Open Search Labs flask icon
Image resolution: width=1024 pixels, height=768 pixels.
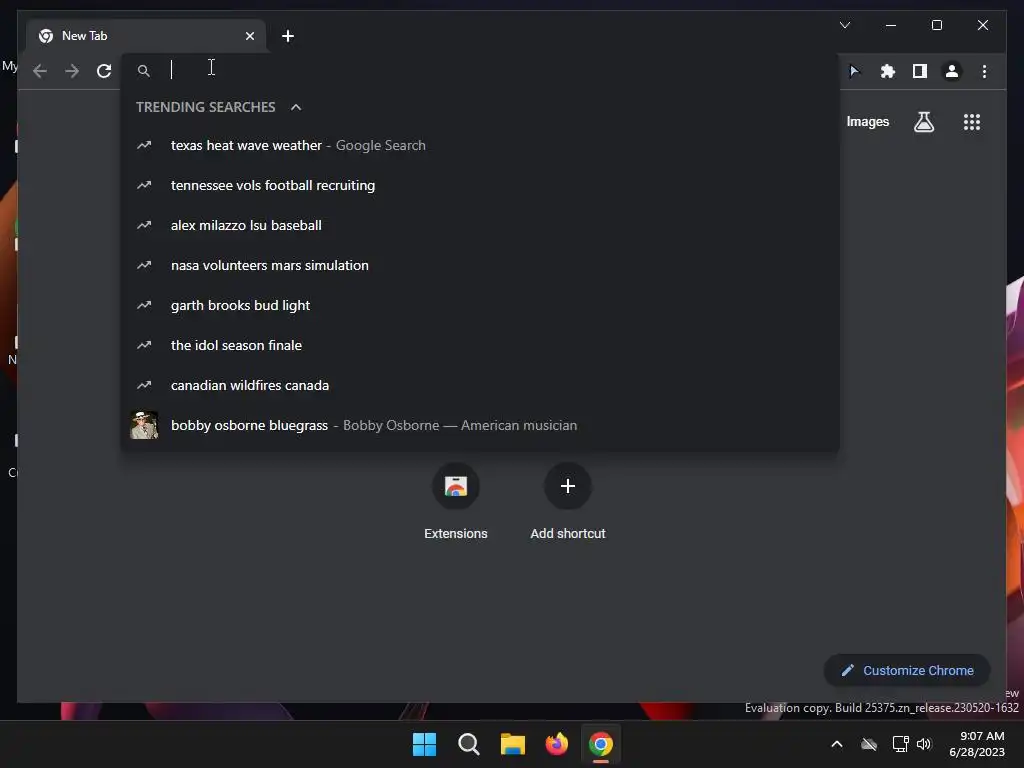pos(923,122)
